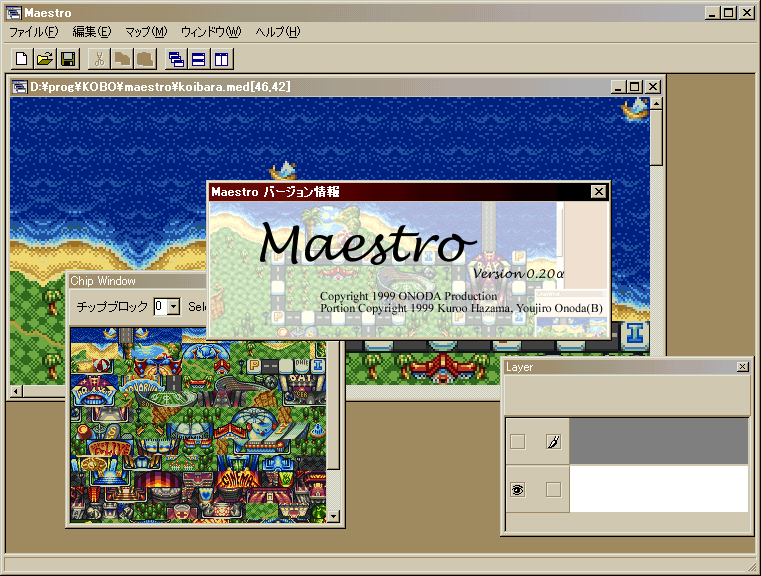Click the Chip Window title bar
Viewport: 761px width, 576px height.
click(x=137, y=281)
